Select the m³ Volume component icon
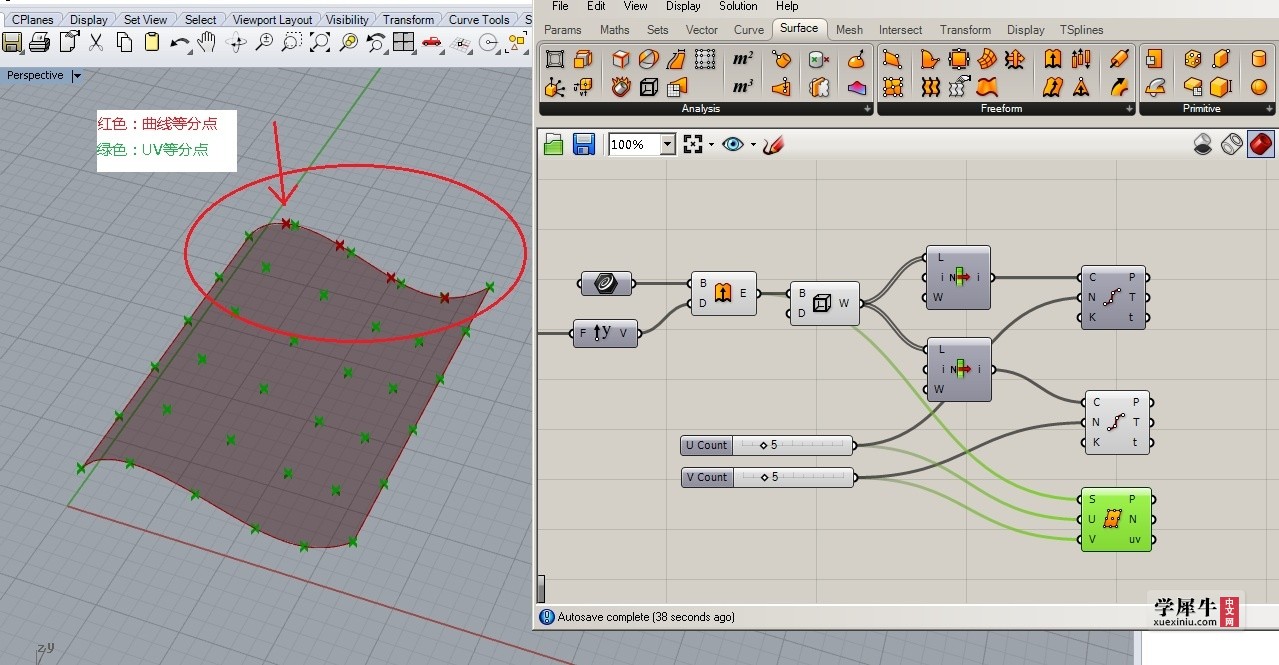 (x=743, y=87)
